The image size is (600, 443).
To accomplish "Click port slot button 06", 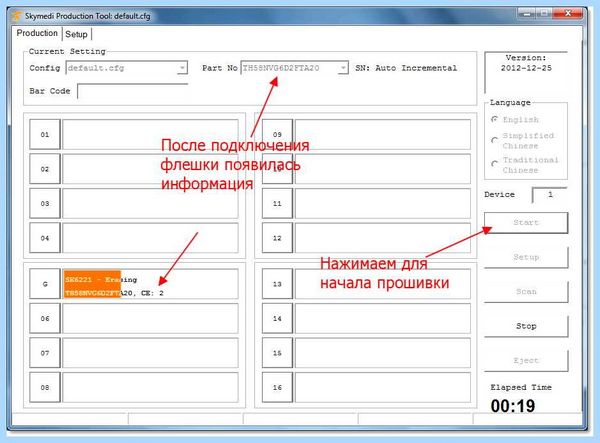I will [45, 318].
